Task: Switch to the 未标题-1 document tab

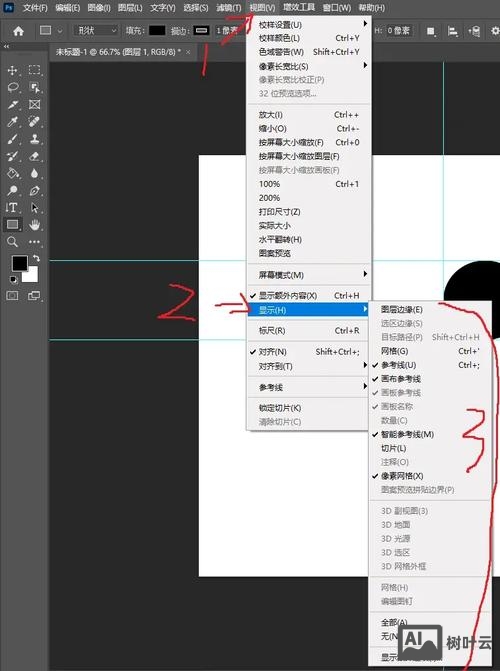Action: [x=118, y=52]
